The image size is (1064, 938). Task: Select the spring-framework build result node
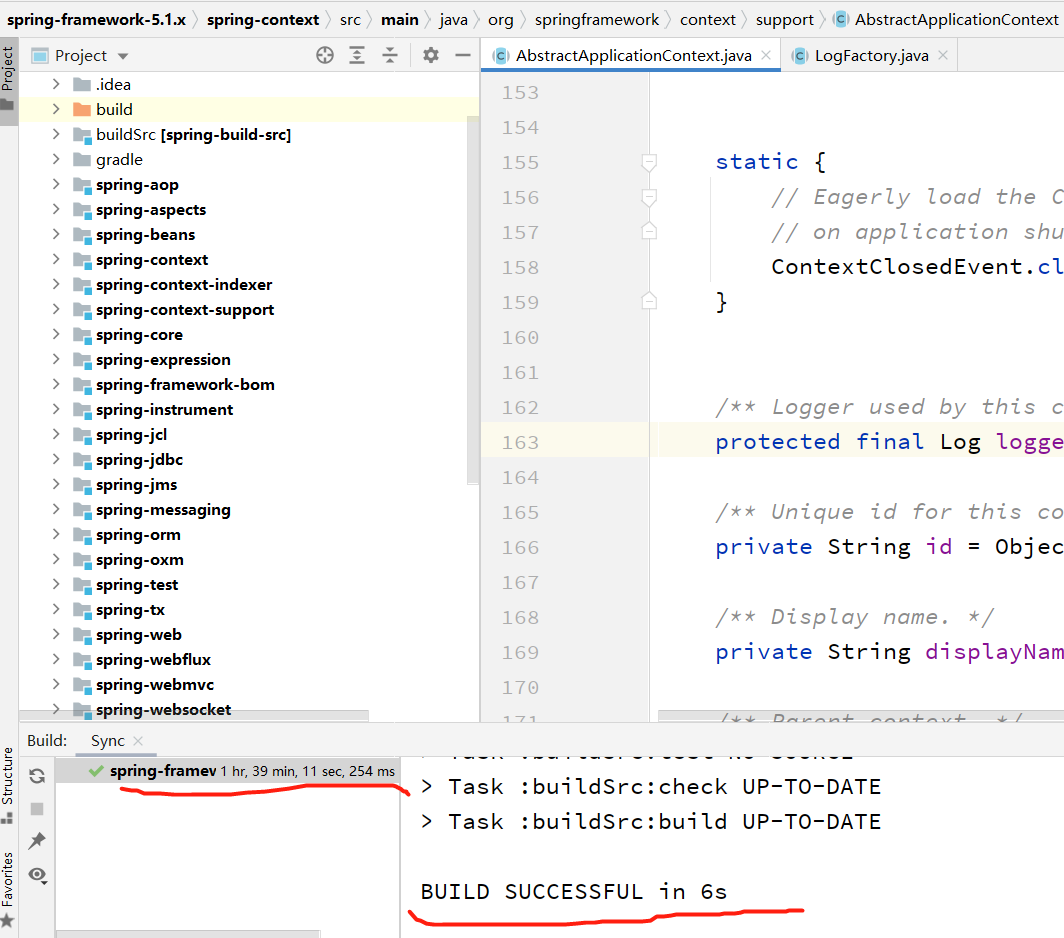click(x=228, y=771)
